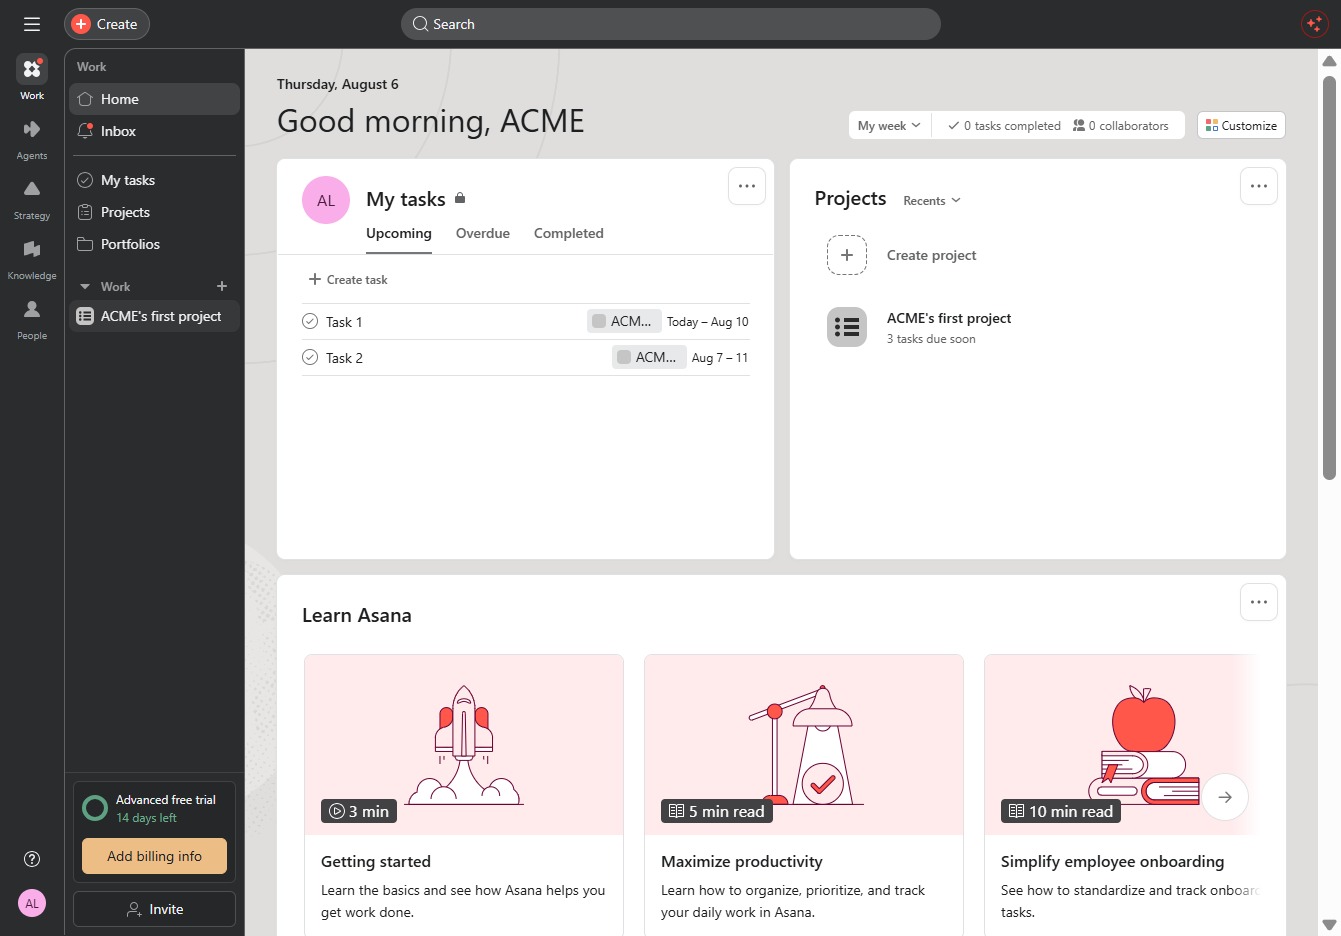Open Learn Asana three-dot menu
Viewport: 1341px width, 936px height.
point(1259,602)
